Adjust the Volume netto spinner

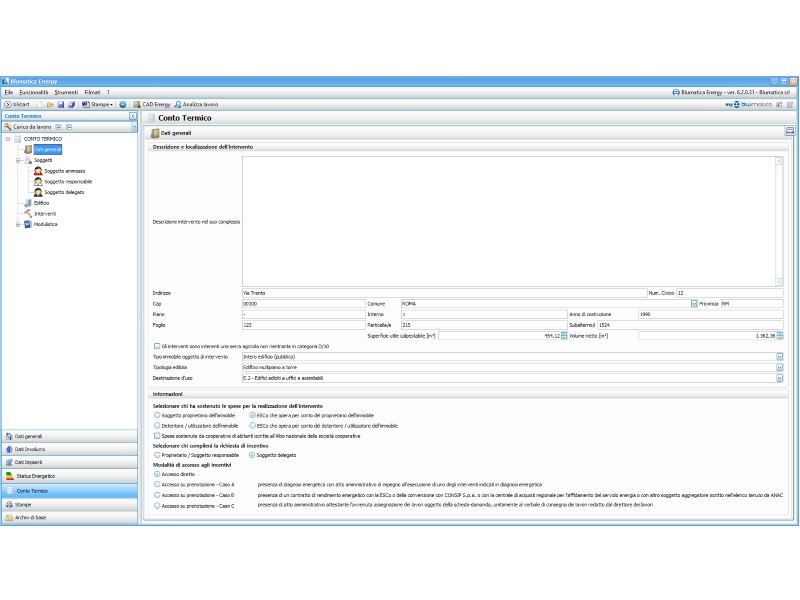[x=780, y=336]
